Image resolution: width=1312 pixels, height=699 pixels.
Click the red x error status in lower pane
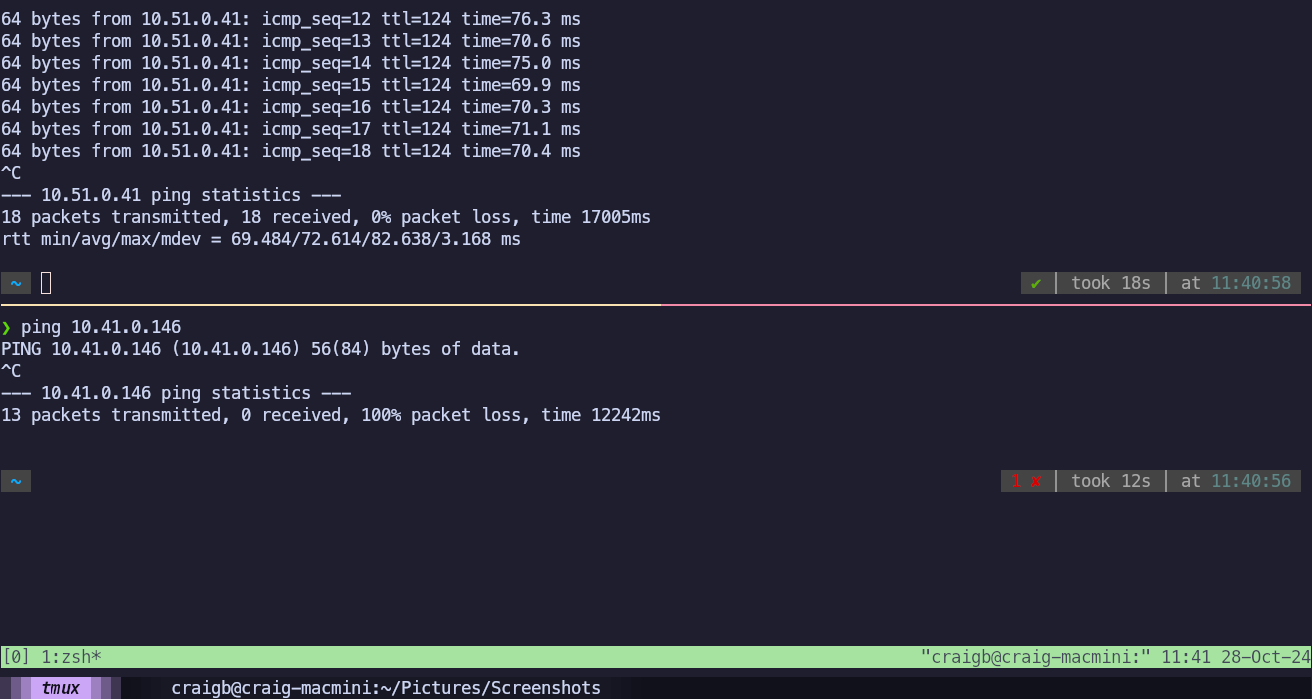1026,481
